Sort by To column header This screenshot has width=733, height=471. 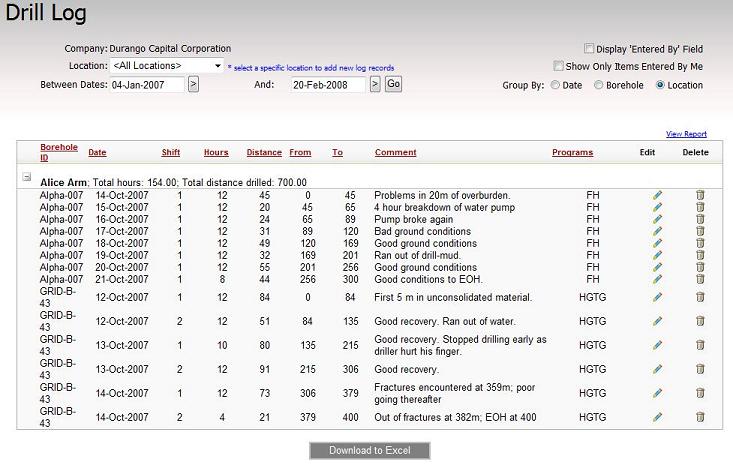338,152
